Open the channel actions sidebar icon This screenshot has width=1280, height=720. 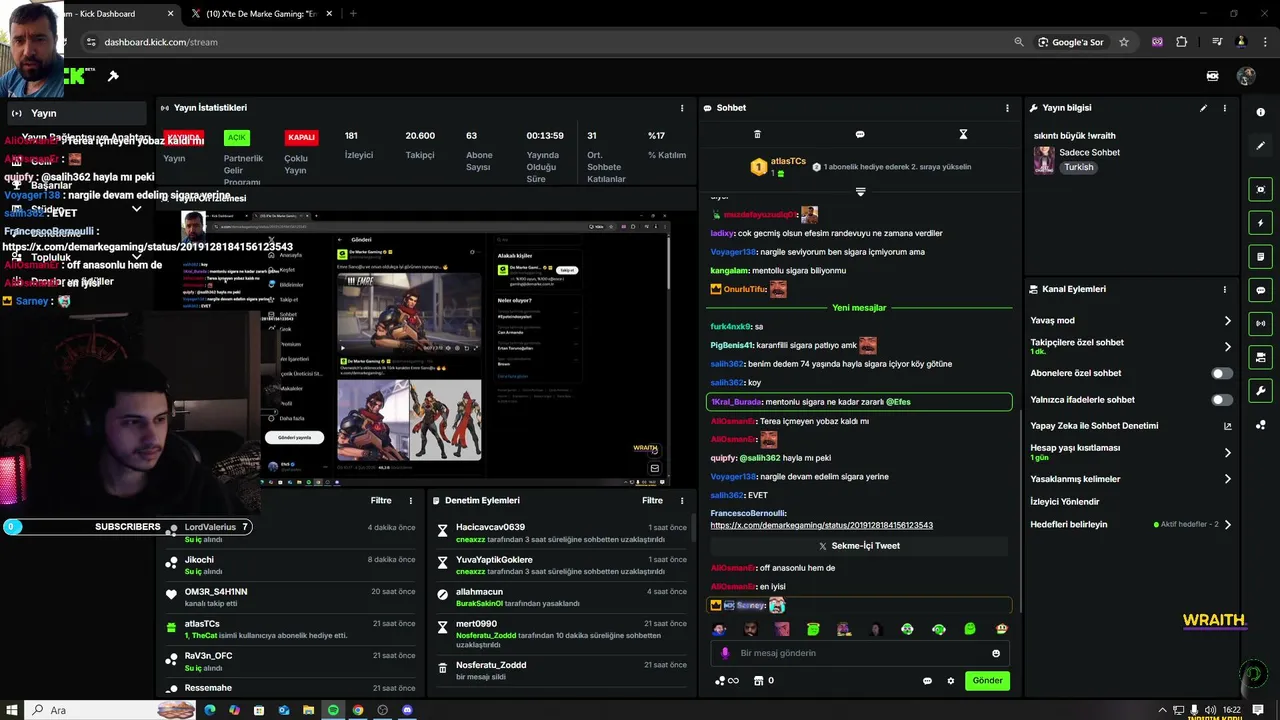click(x=1261, y=357)
